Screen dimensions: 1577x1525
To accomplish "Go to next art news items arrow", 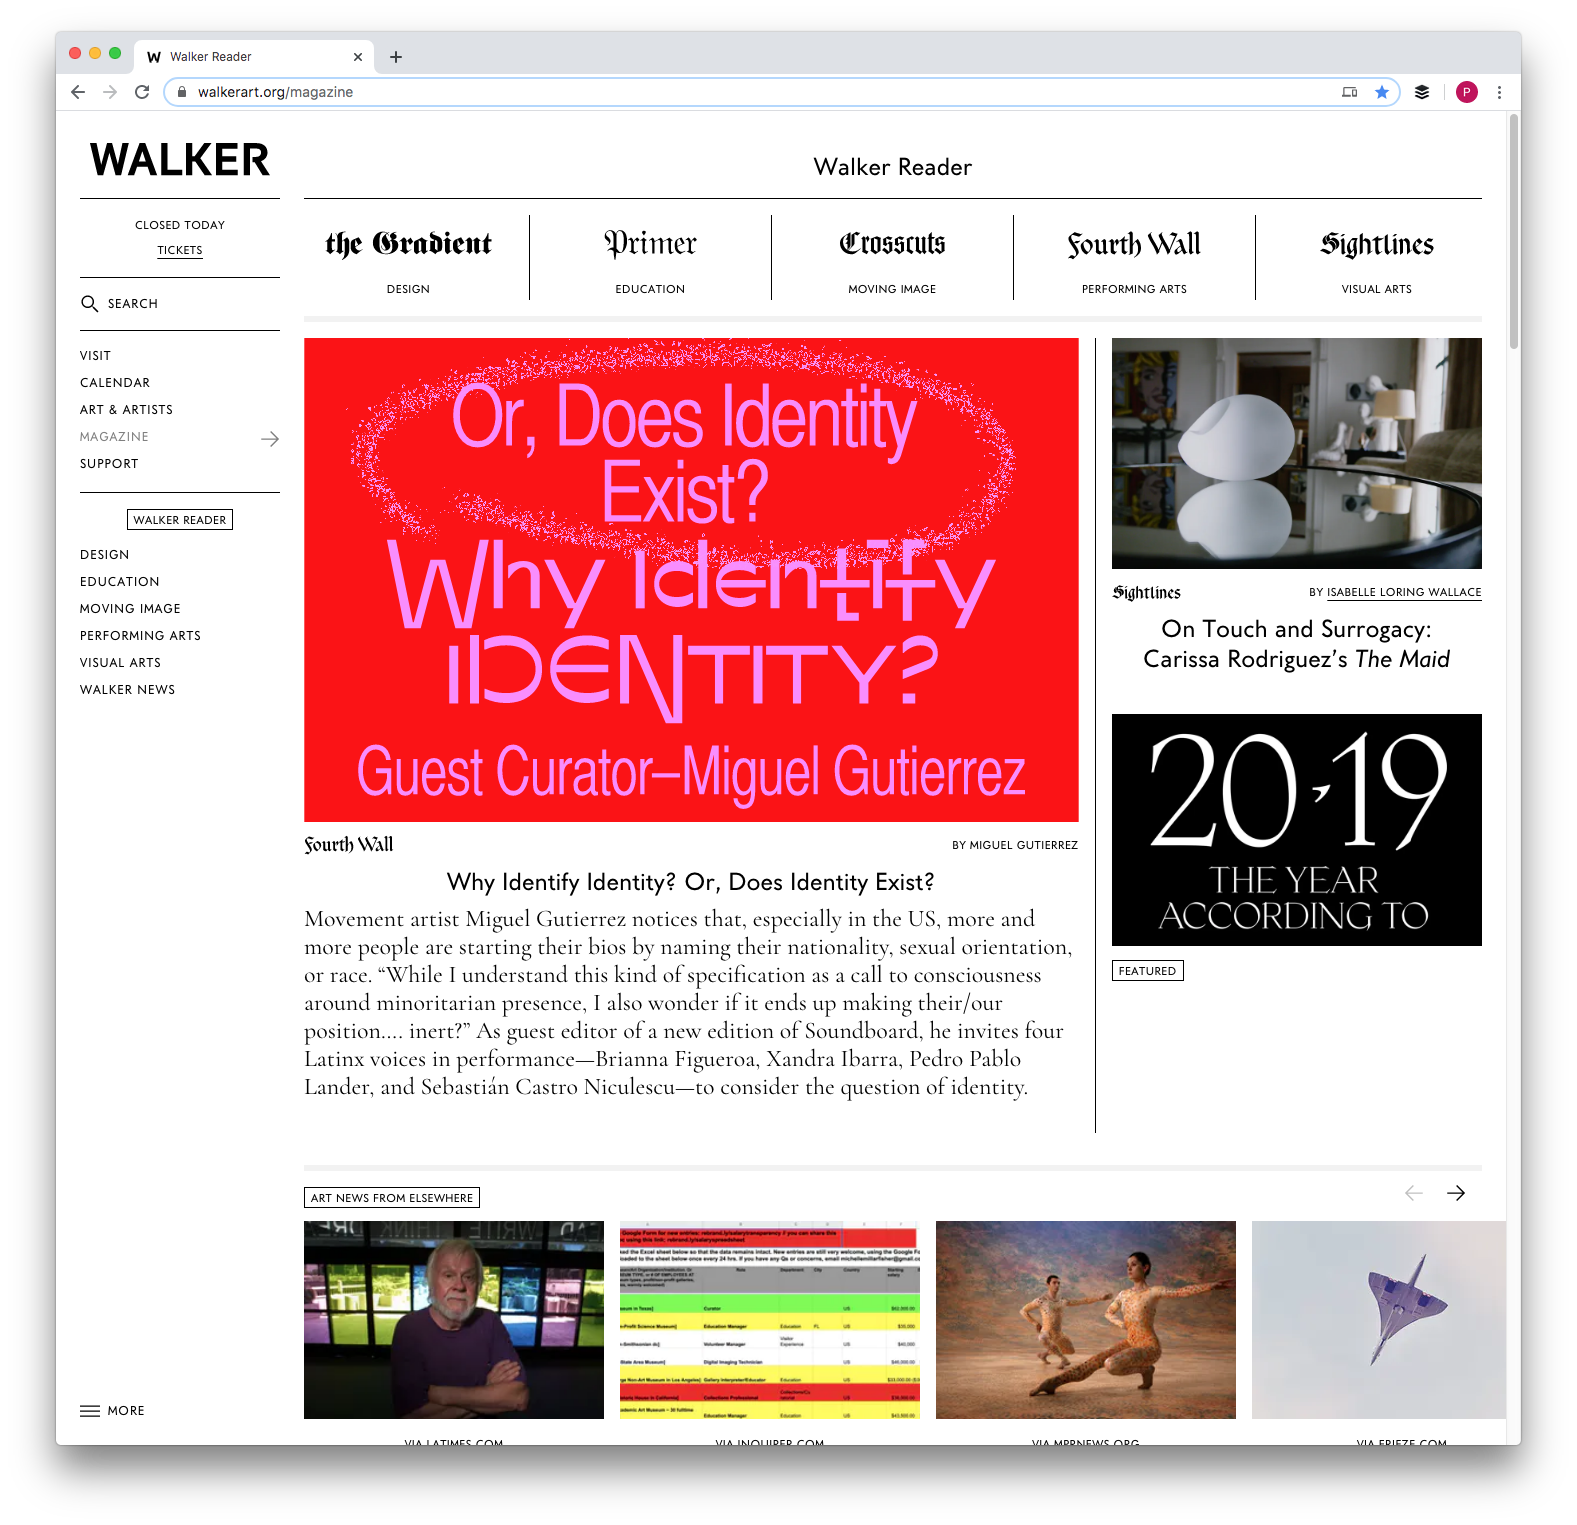I will 1456,1193.
